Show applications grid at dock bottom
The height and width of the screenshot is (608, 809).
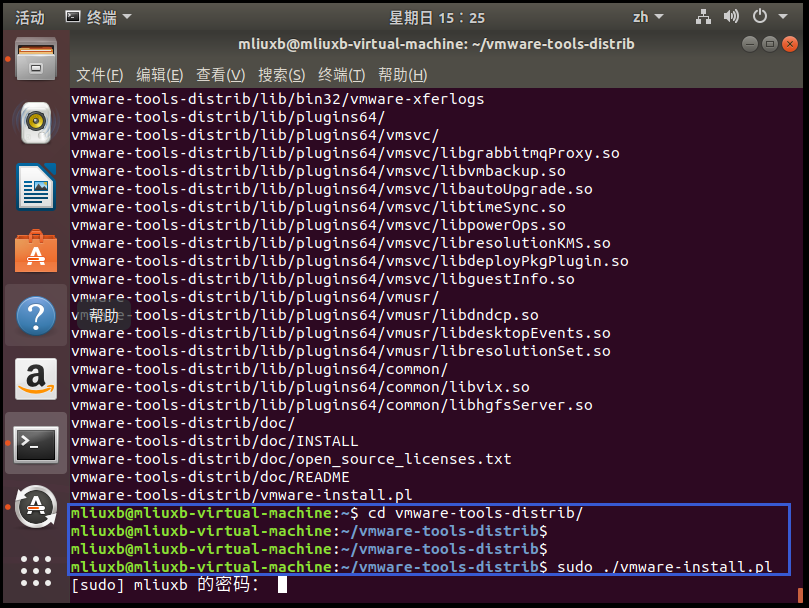click(x=36, y=571)
